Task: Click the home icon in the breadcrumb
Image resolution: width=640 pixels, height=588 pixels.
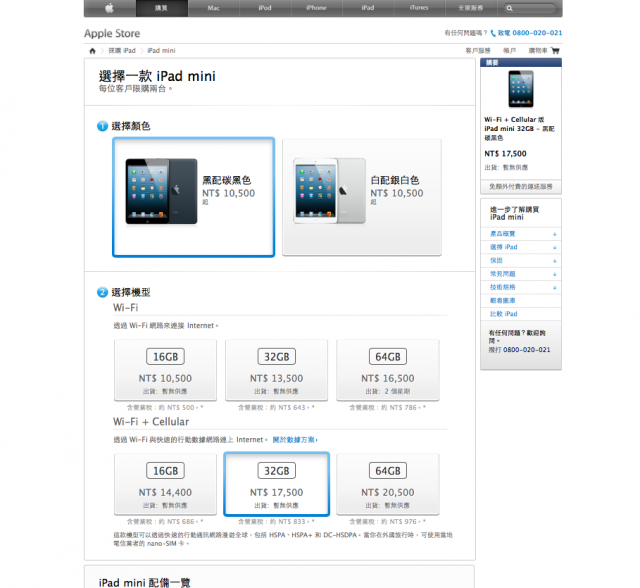Action: click(92, 51)
